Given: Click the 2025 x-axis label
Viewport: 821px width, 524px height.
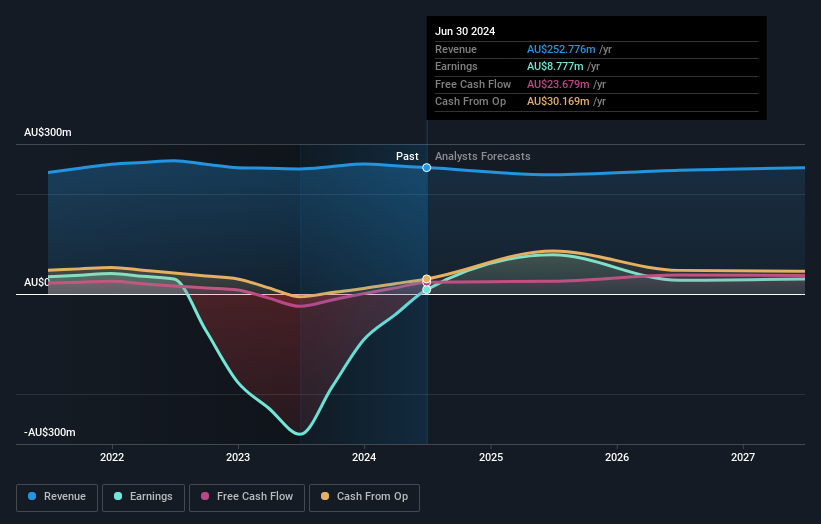Looking at the screenshot, I should (491, 457).
